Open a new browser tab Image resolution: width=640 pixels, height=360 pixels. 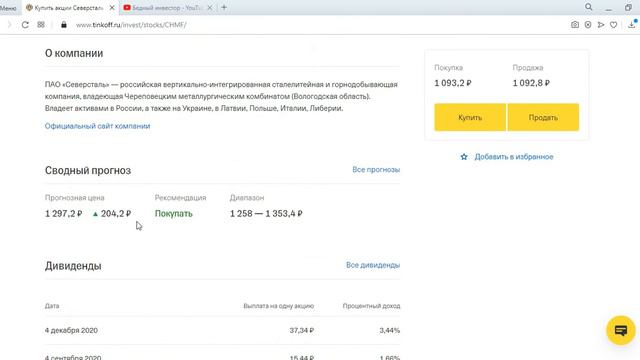(224, 7)
